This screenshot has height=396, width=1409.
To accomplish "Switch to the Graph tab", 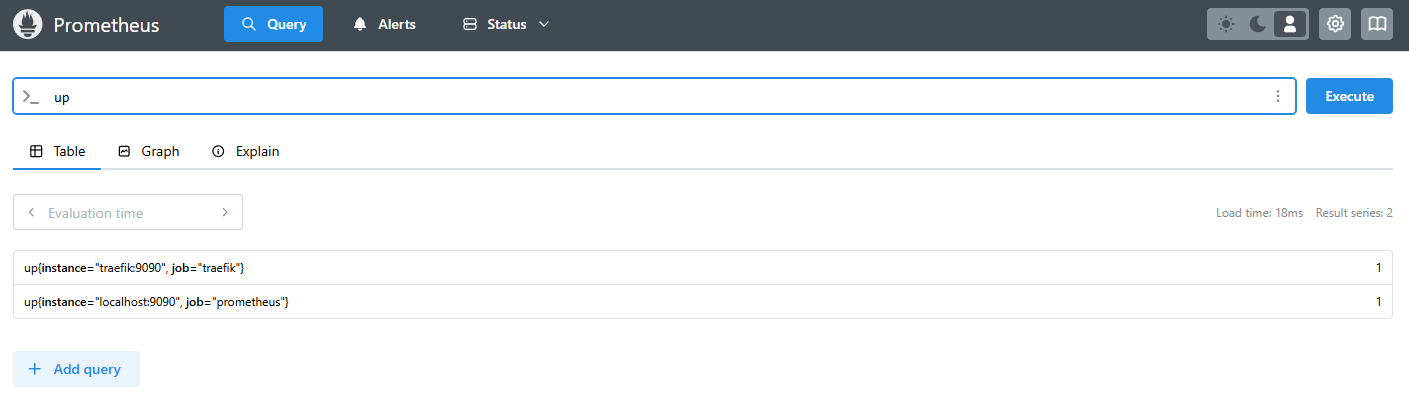I will (148, 152).
